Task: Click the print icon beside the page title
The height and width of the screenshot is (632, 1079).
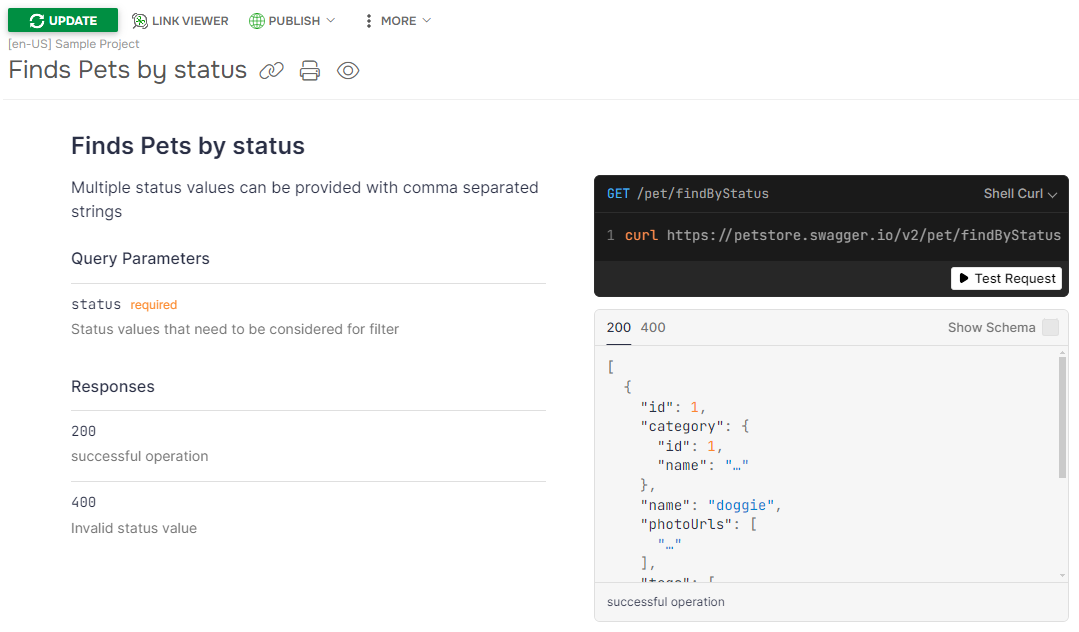Action: (309, 70)
